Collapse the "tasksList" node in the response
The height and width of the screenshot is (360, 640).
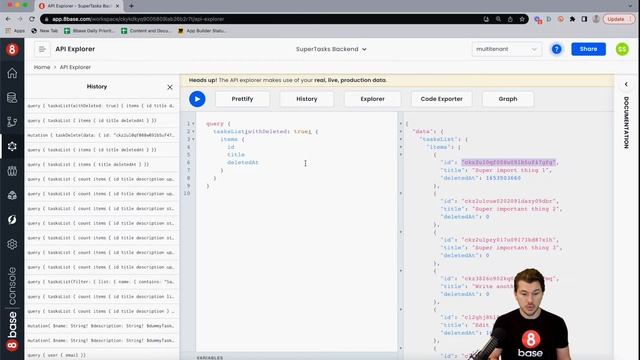[x=401, y=139]
